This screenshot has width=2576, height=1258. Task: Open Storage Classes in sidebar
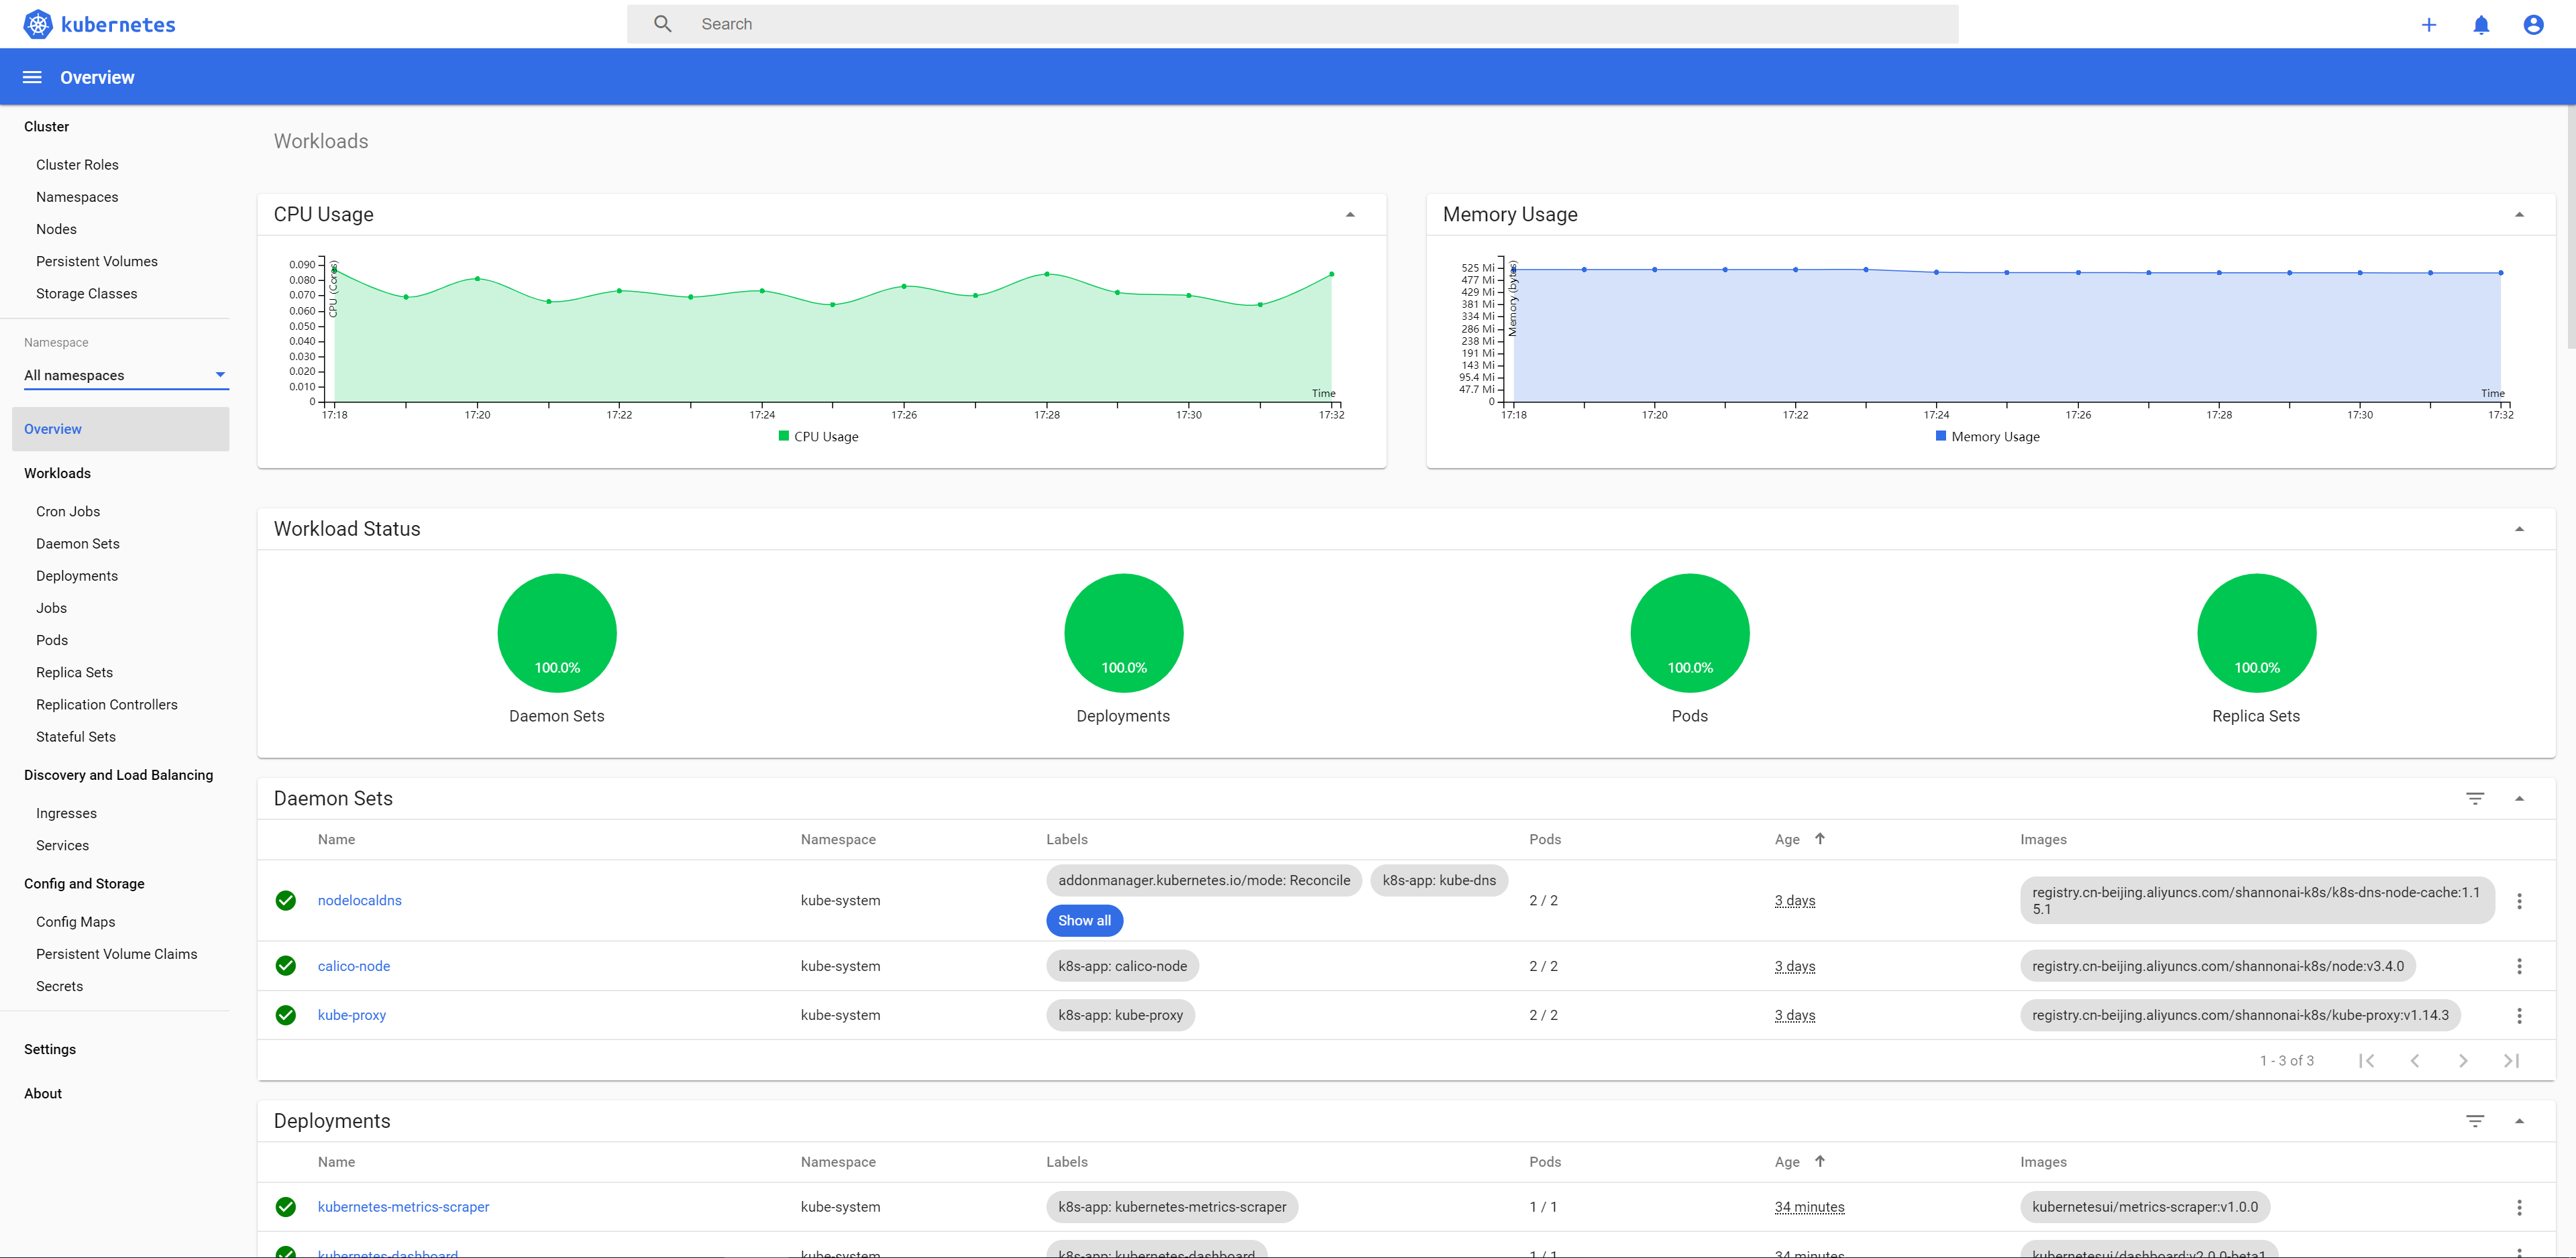(x=87, y=293)
